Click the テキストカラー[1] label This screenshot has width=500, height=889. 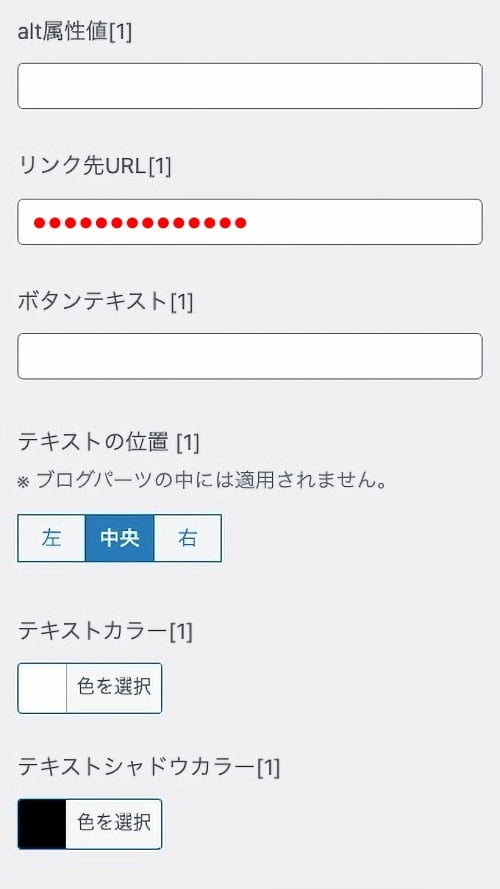tap(105, 631)
